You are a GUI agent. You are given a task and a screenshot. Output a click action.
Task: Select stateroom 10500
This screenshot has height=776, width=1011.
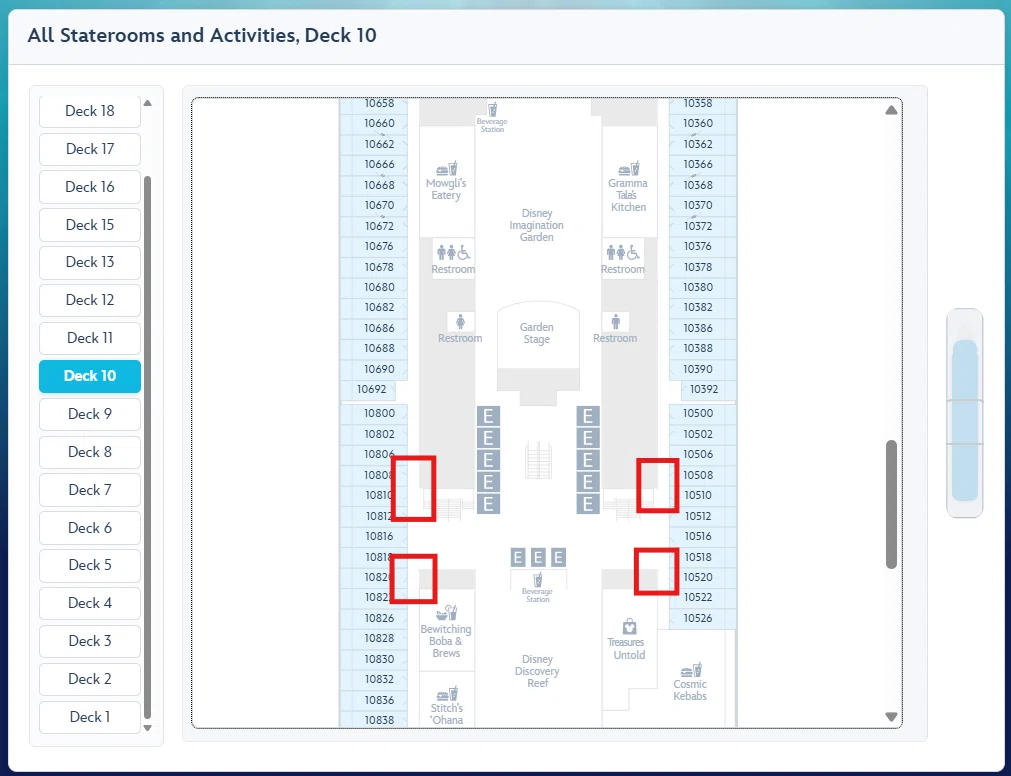click(x=703, y=413)
